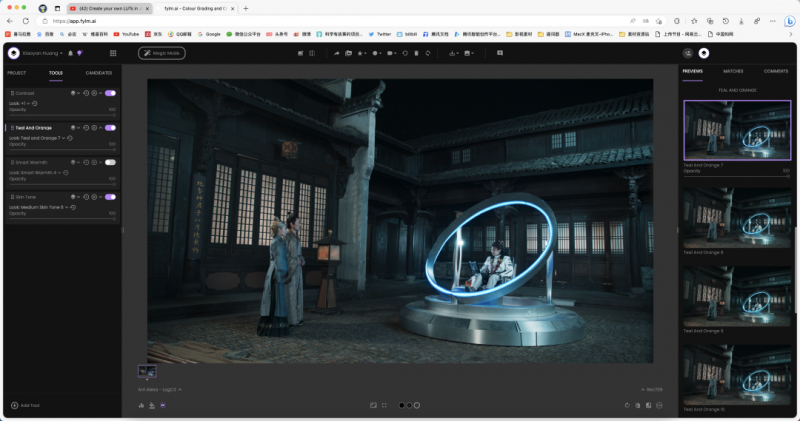Click the Twitter bookmark
Viewport: 800px width, 421px height.
pyautogui.click(x=380, y=34)
